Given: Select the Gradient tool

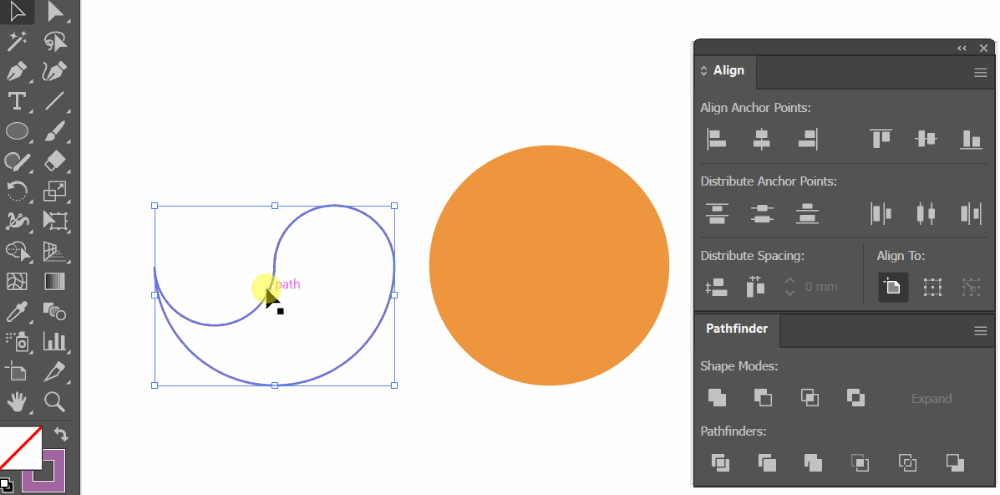Looking at the screenshot, I should point(55,281).
